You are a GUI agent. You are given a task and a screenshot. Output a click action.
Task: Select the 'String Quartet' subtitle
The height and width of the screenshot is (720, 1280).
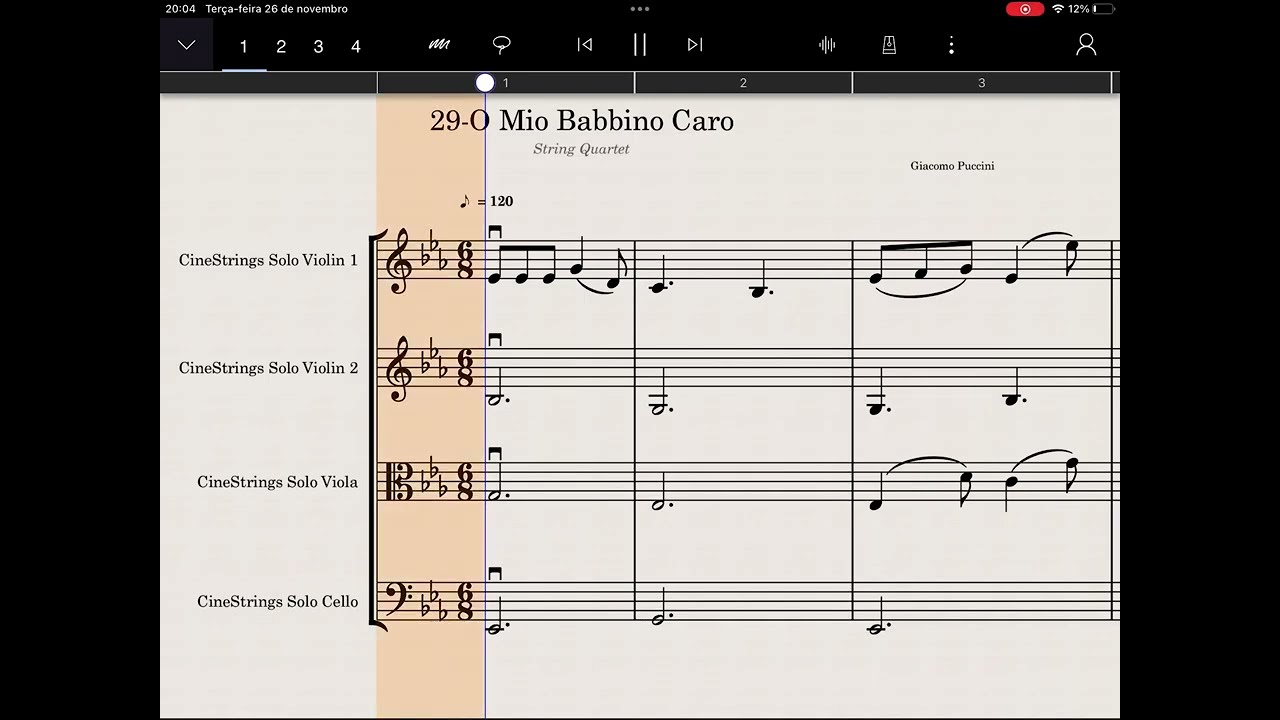pyautogui.click(x=581, y=149)
